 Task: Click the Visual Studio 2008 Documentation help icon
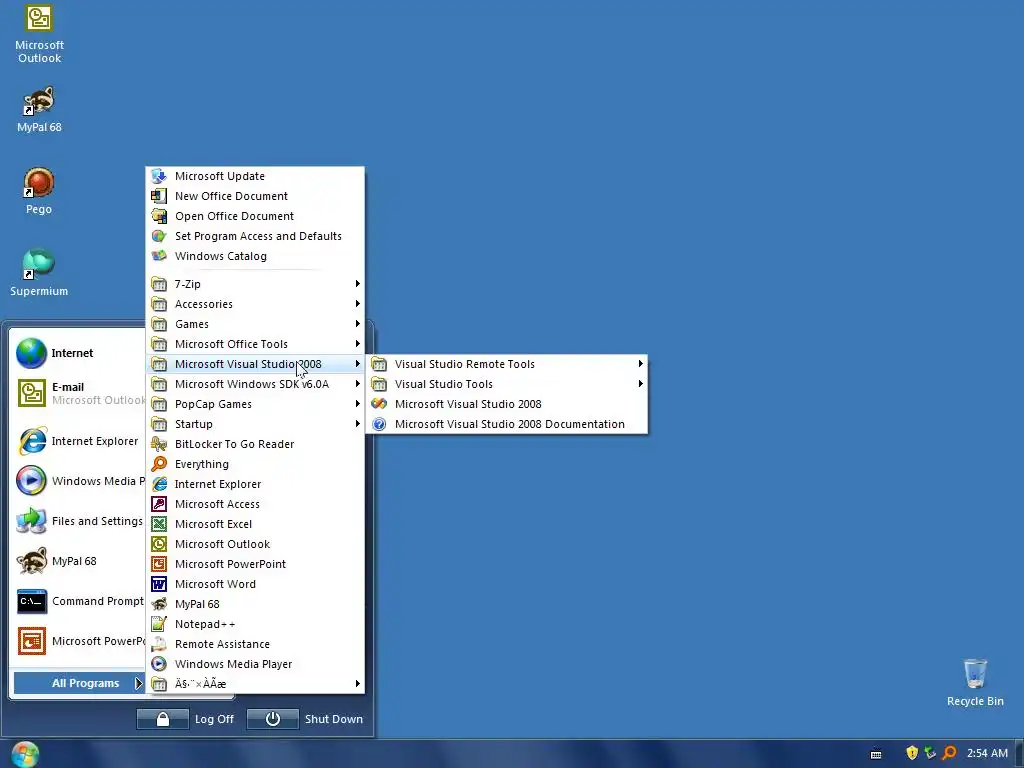(x=379, y=424)
